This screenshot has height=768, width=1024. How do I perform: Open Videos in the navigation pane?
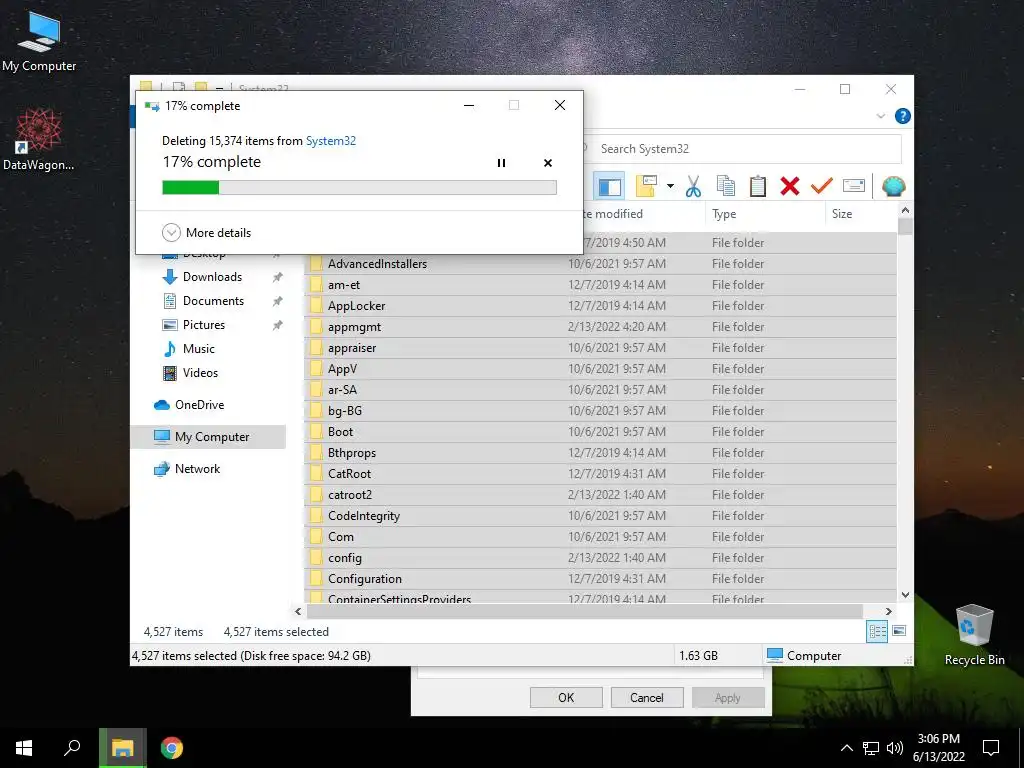point(200,373)
